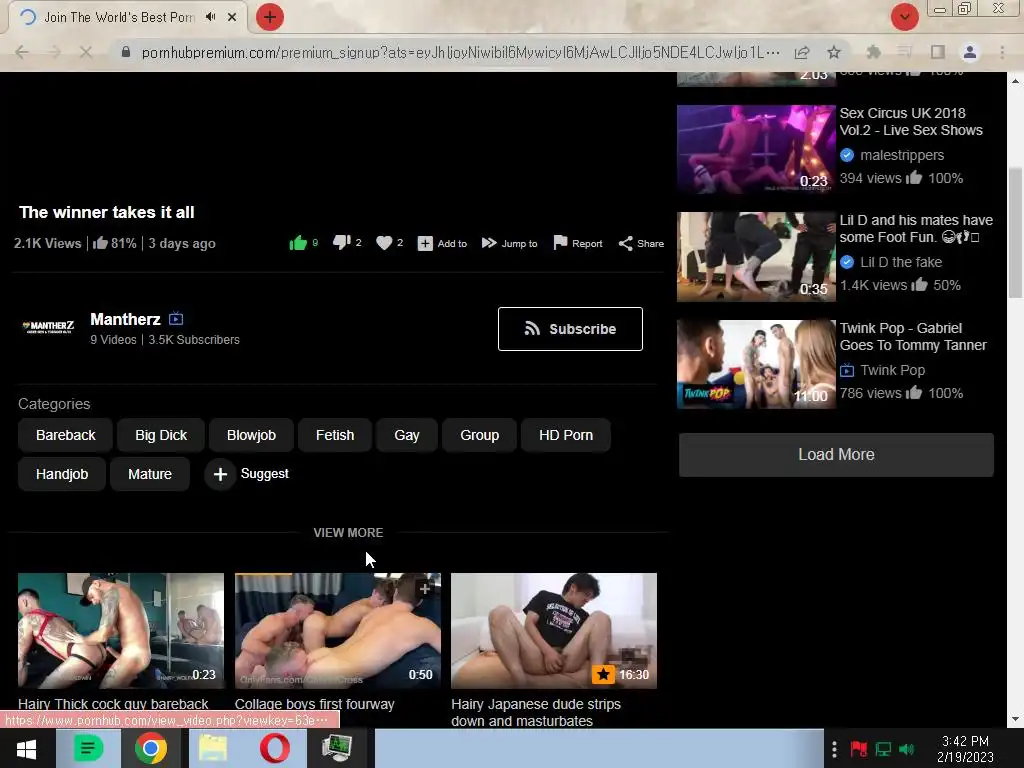1024x768 pixels.
Task: Share this page via the address bar icon
Action: [802, 52]
